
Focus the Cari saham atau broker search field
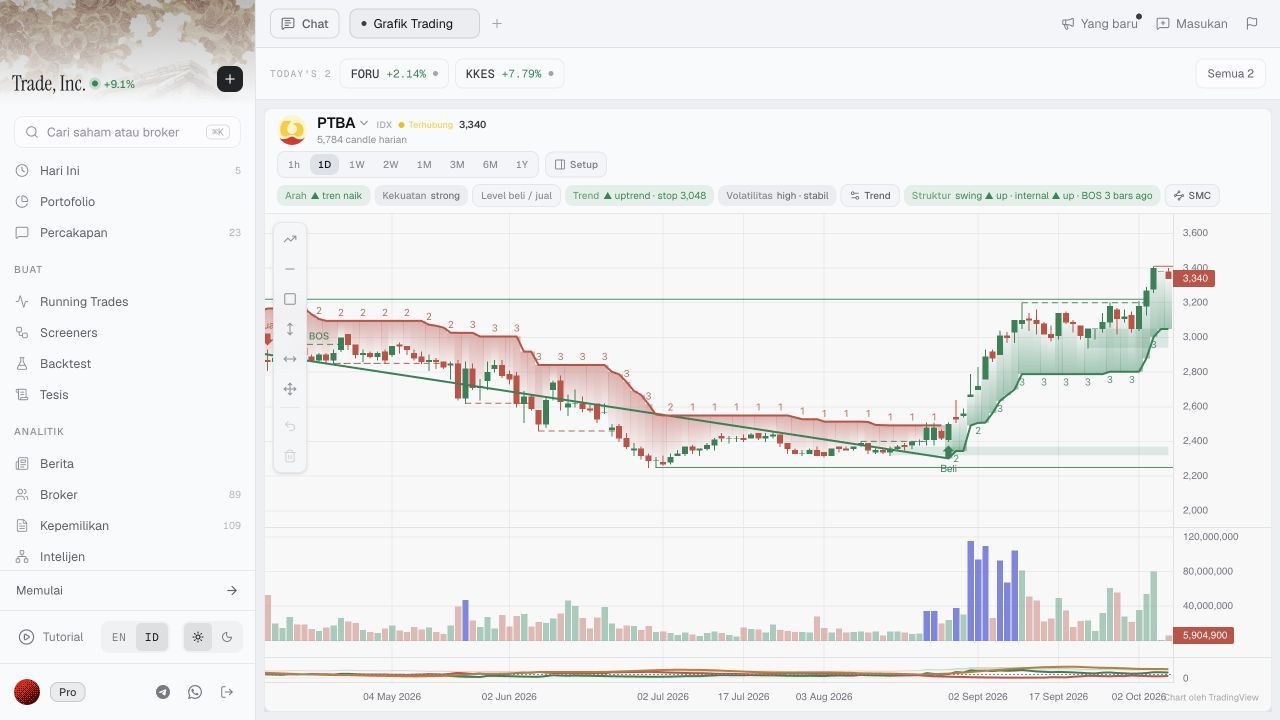click(128, 132)
